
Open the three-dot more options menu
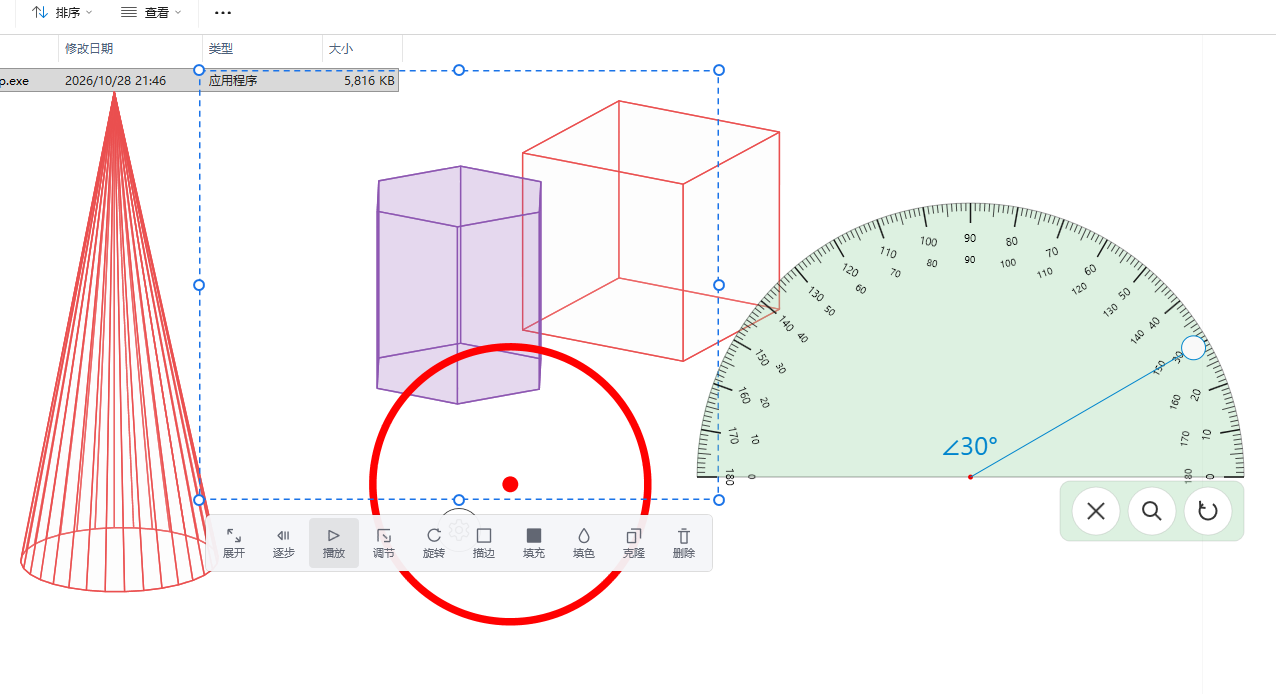[x=223, y=12]
